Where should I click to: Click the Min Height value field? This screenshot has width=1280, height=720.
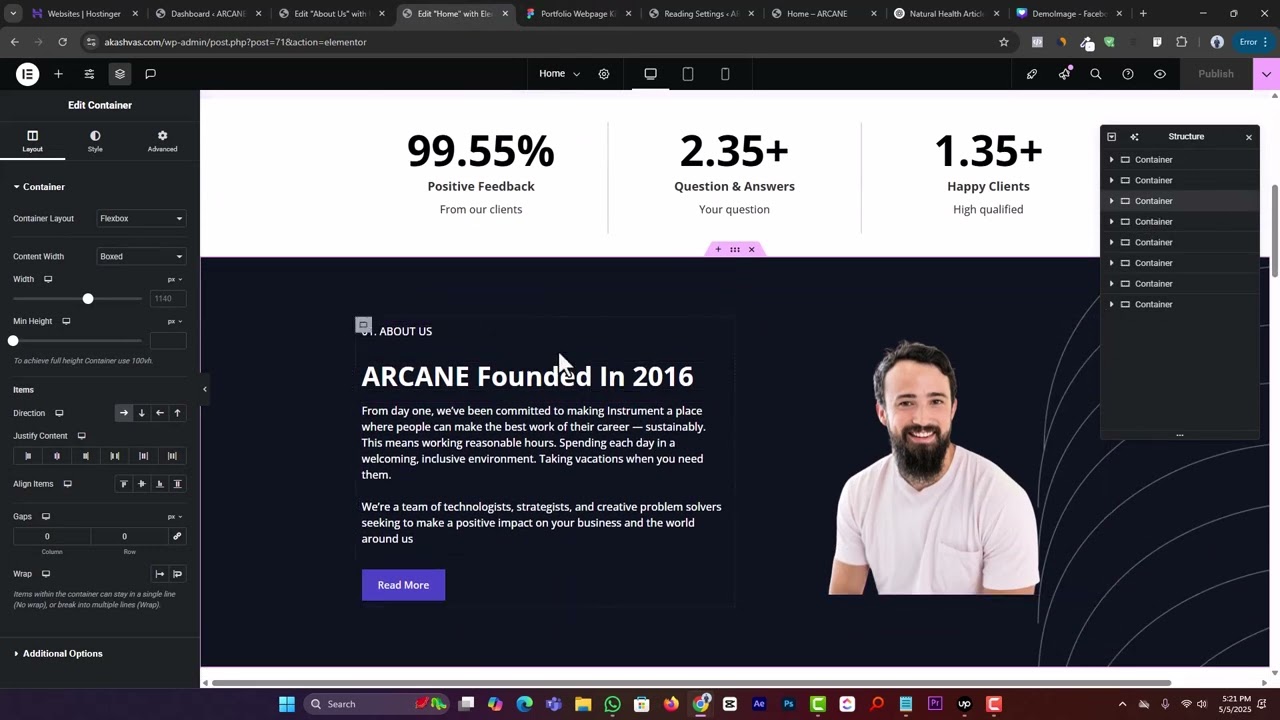coord(167,341)
